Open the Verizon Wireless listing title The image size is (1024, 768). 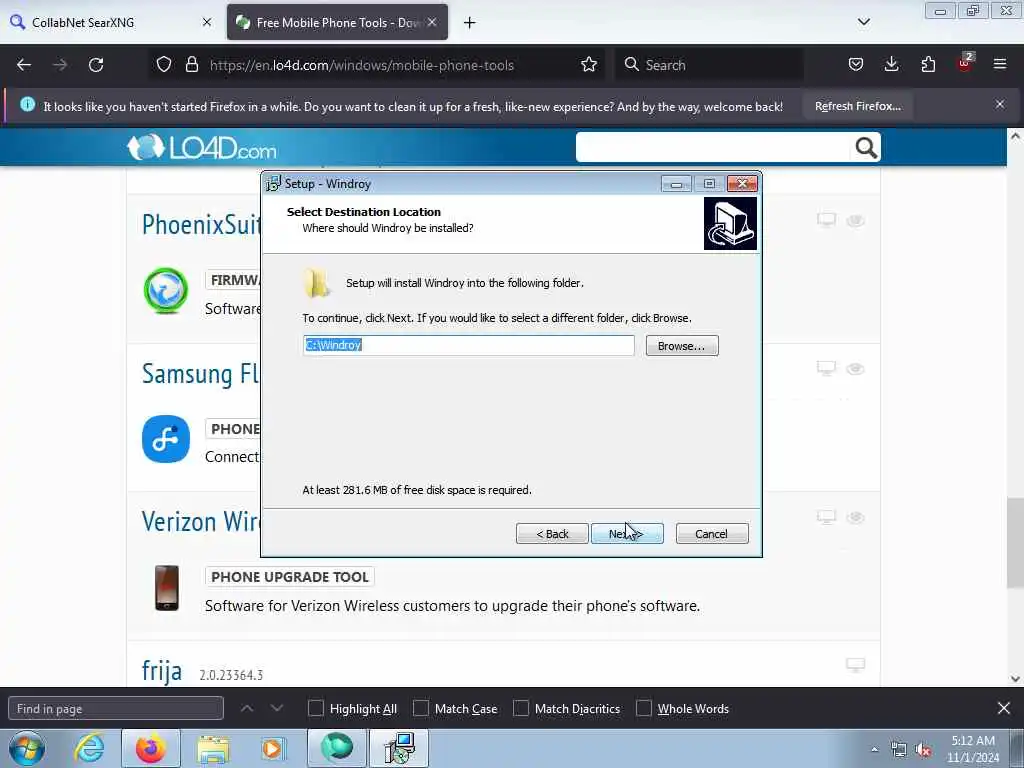tap(200, 521)
